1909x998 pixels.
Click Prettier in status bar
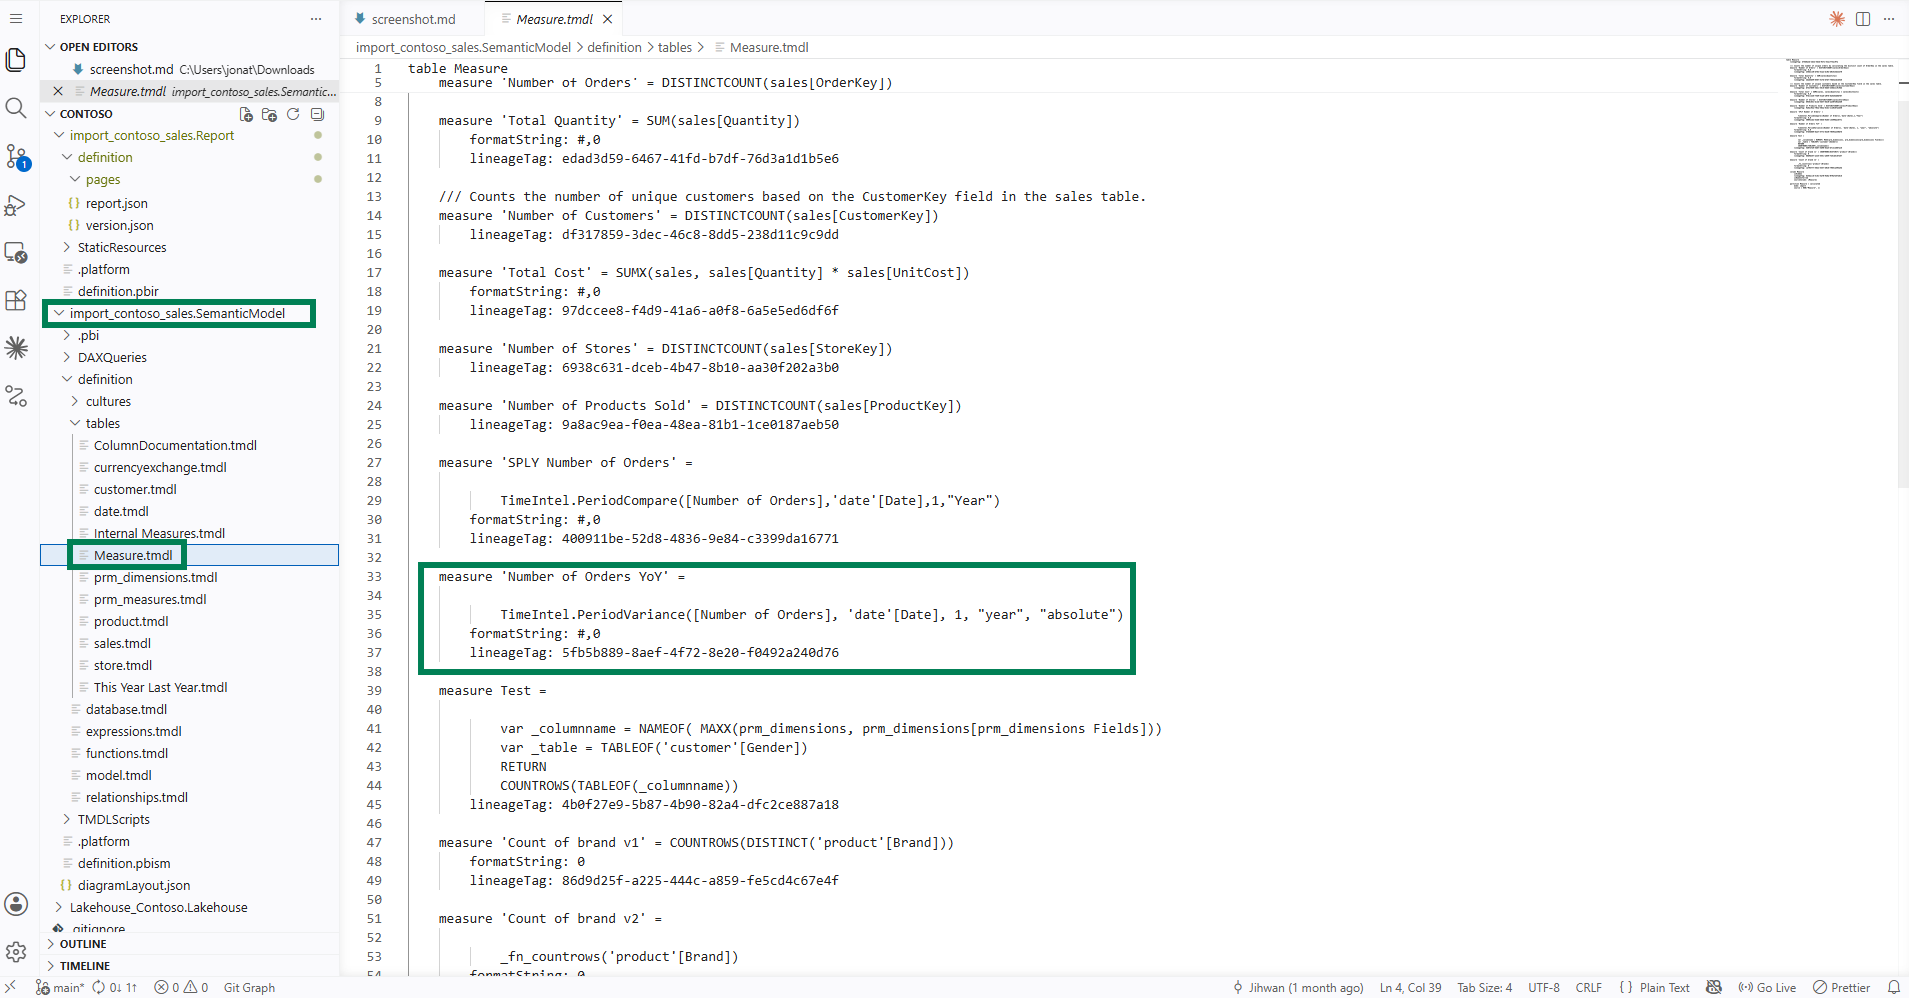[x=1841, y=987]
